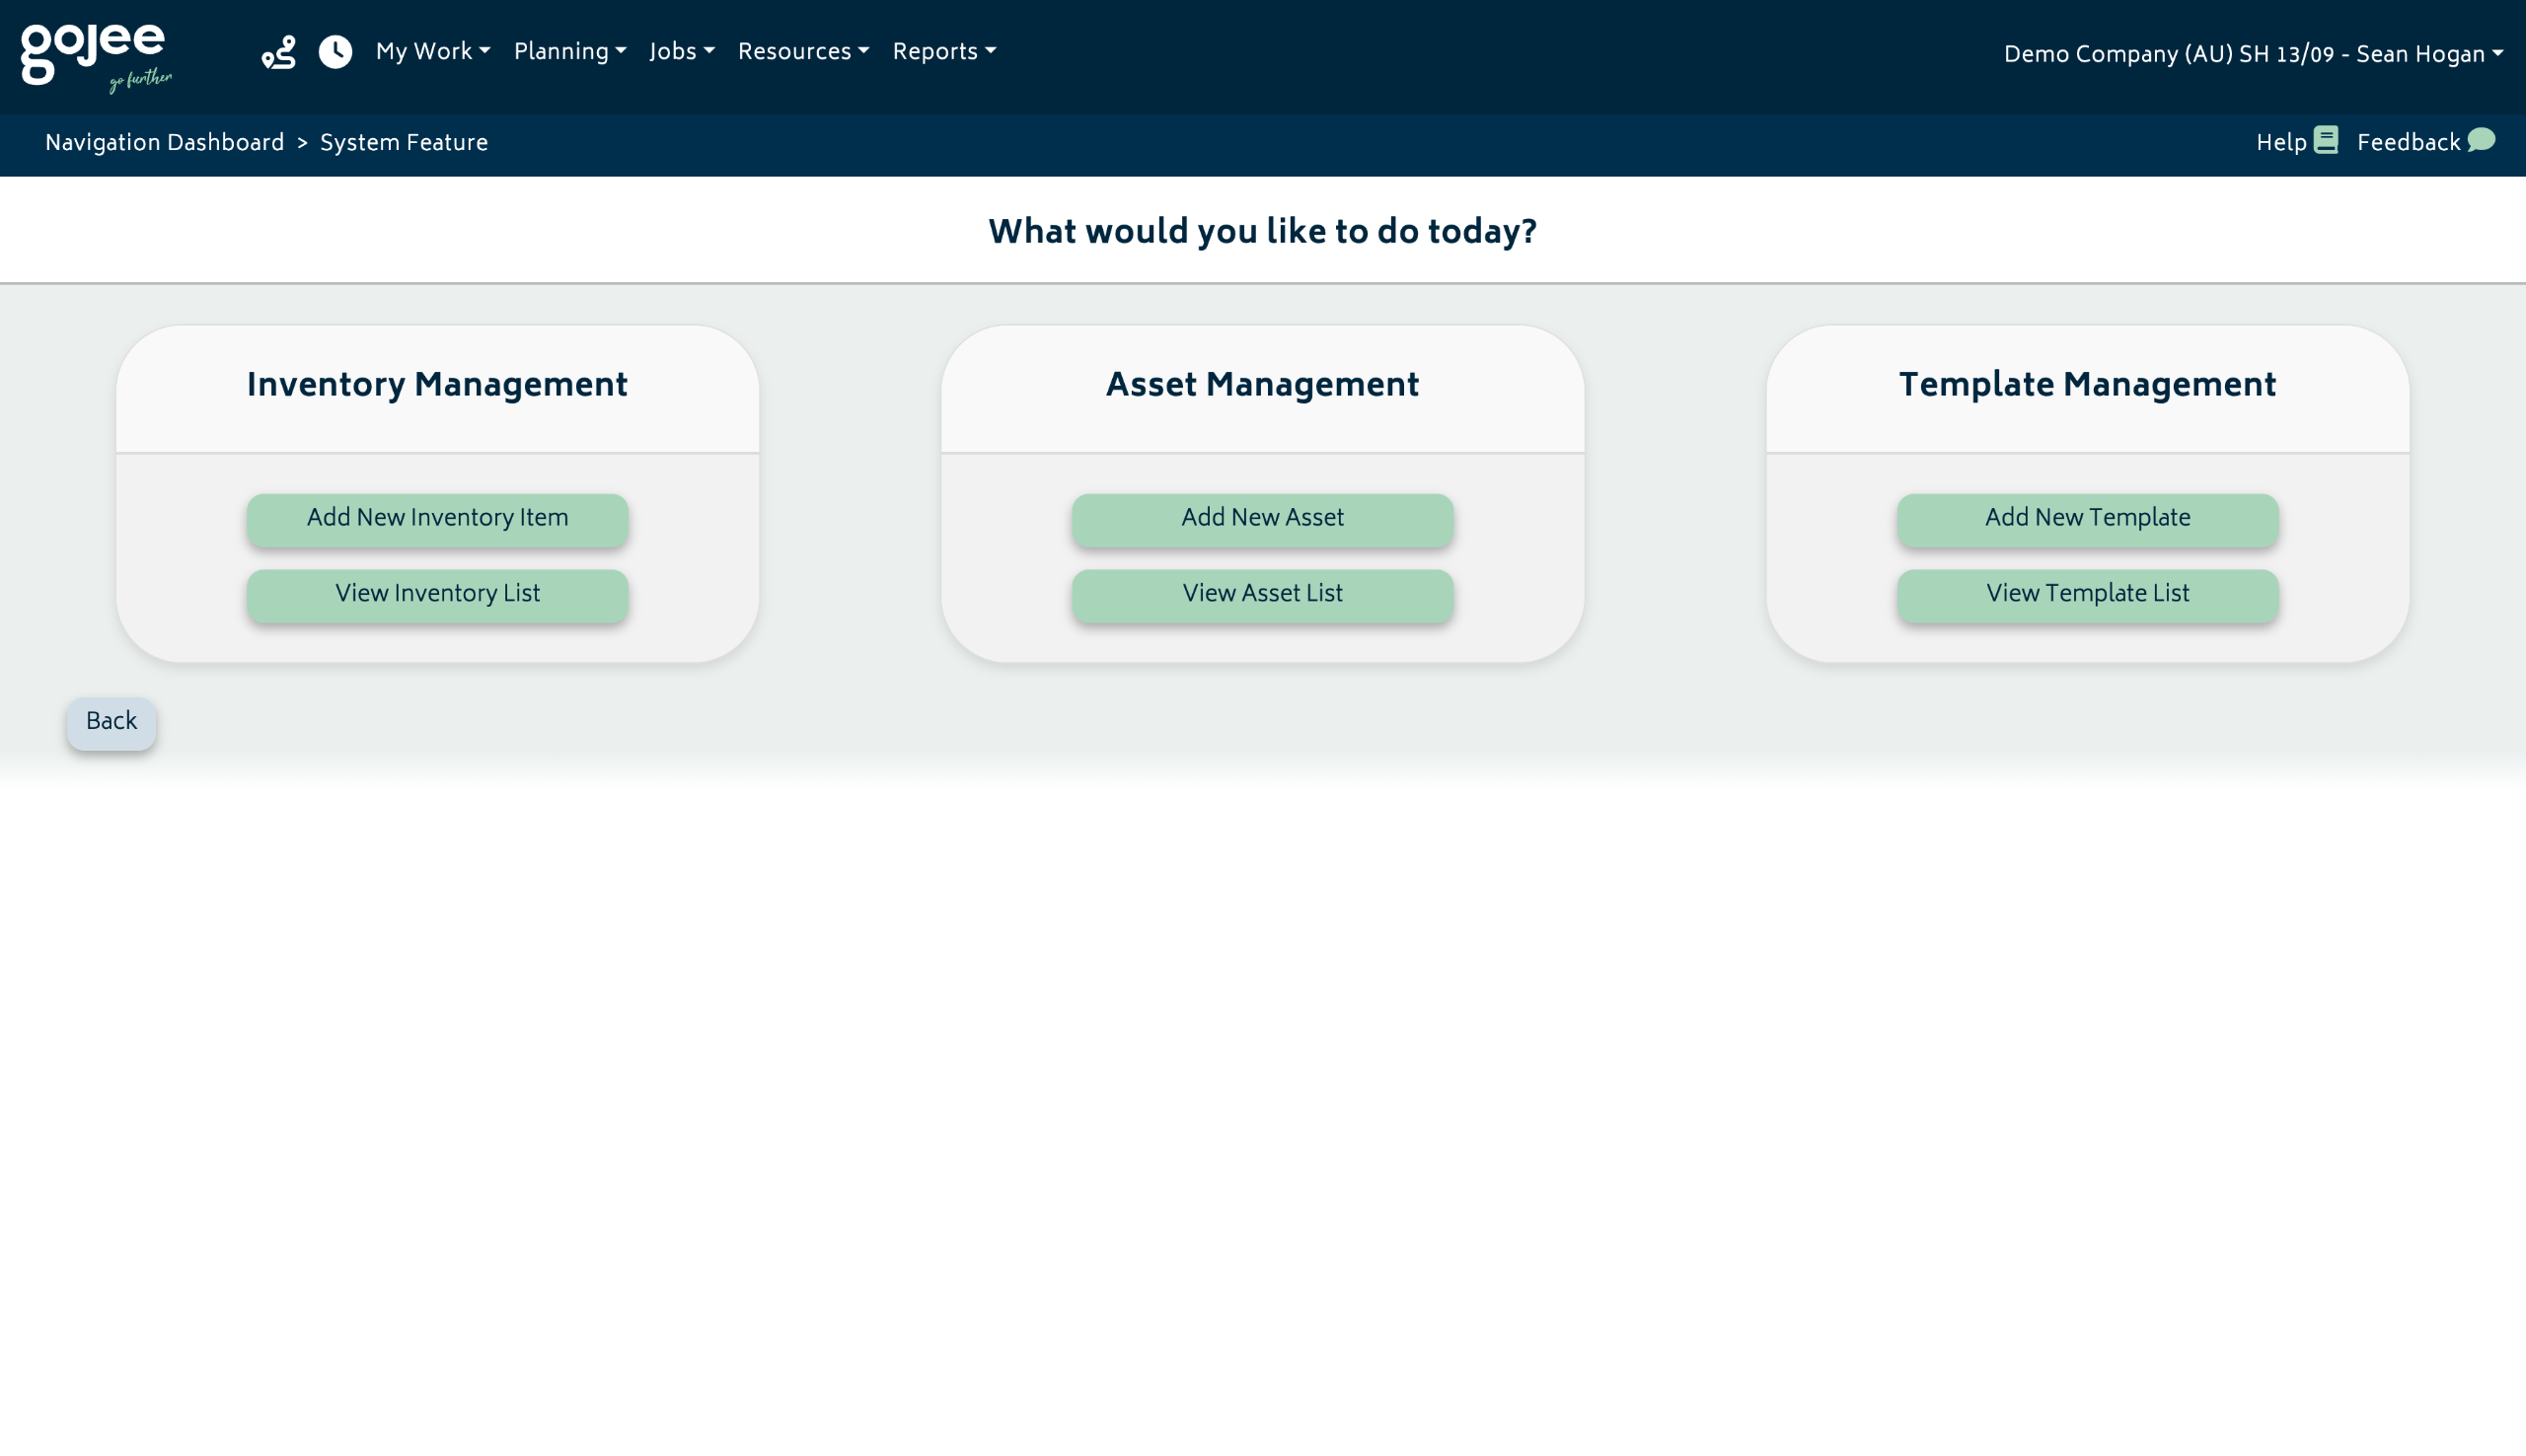Image resolution: width=2526 pixels, height=1456 pixels.
Task: Open View Template List
Action: 2087,594
